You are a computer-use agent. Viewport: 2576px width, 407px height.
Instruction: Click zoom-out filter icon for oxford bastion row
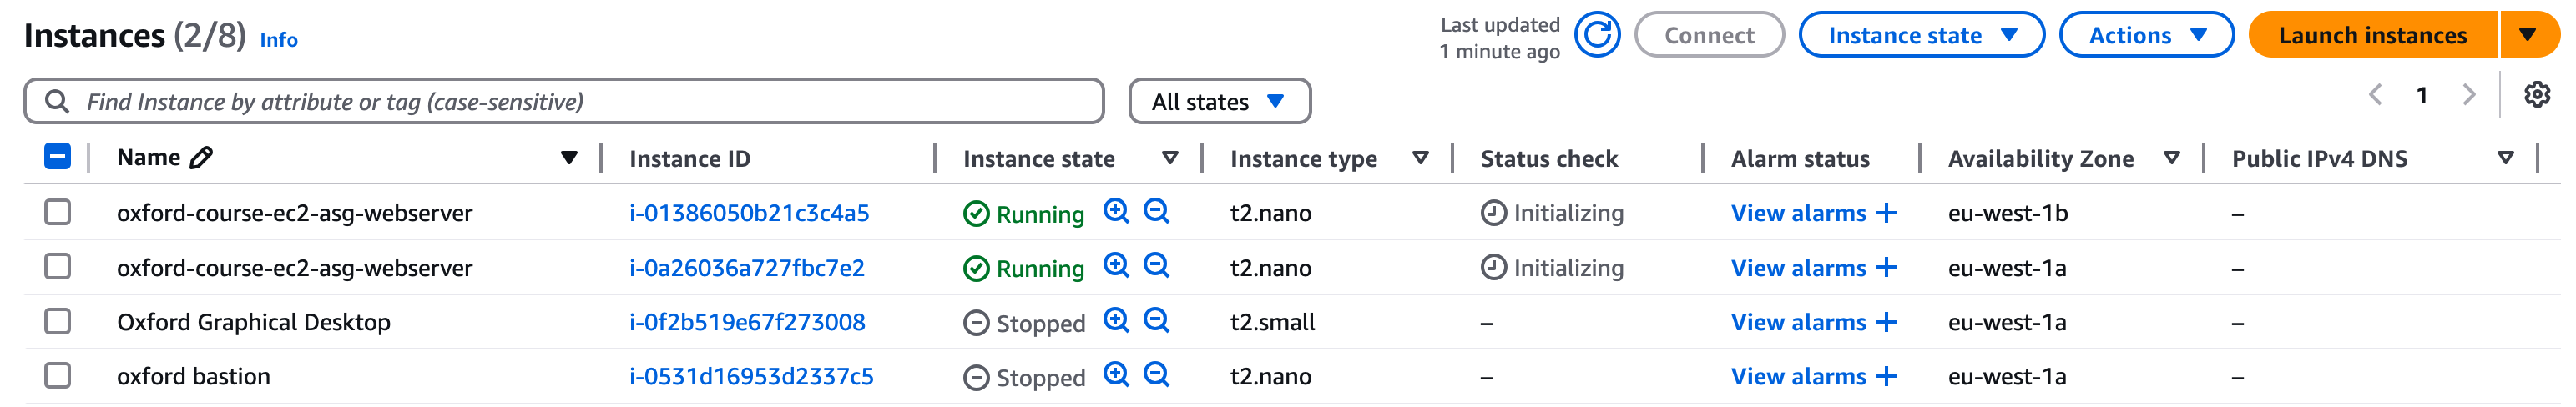(1156, 375)
